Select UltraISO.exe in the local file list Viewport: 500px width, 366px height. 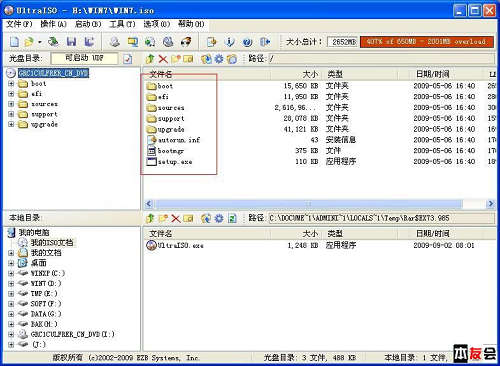pyautogui.click(x=175, y=246)
